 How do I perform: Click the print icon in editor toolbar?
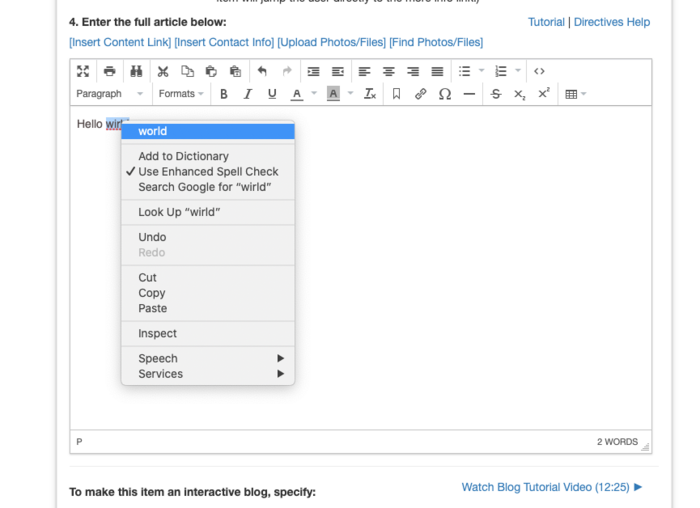click(109, 71)
